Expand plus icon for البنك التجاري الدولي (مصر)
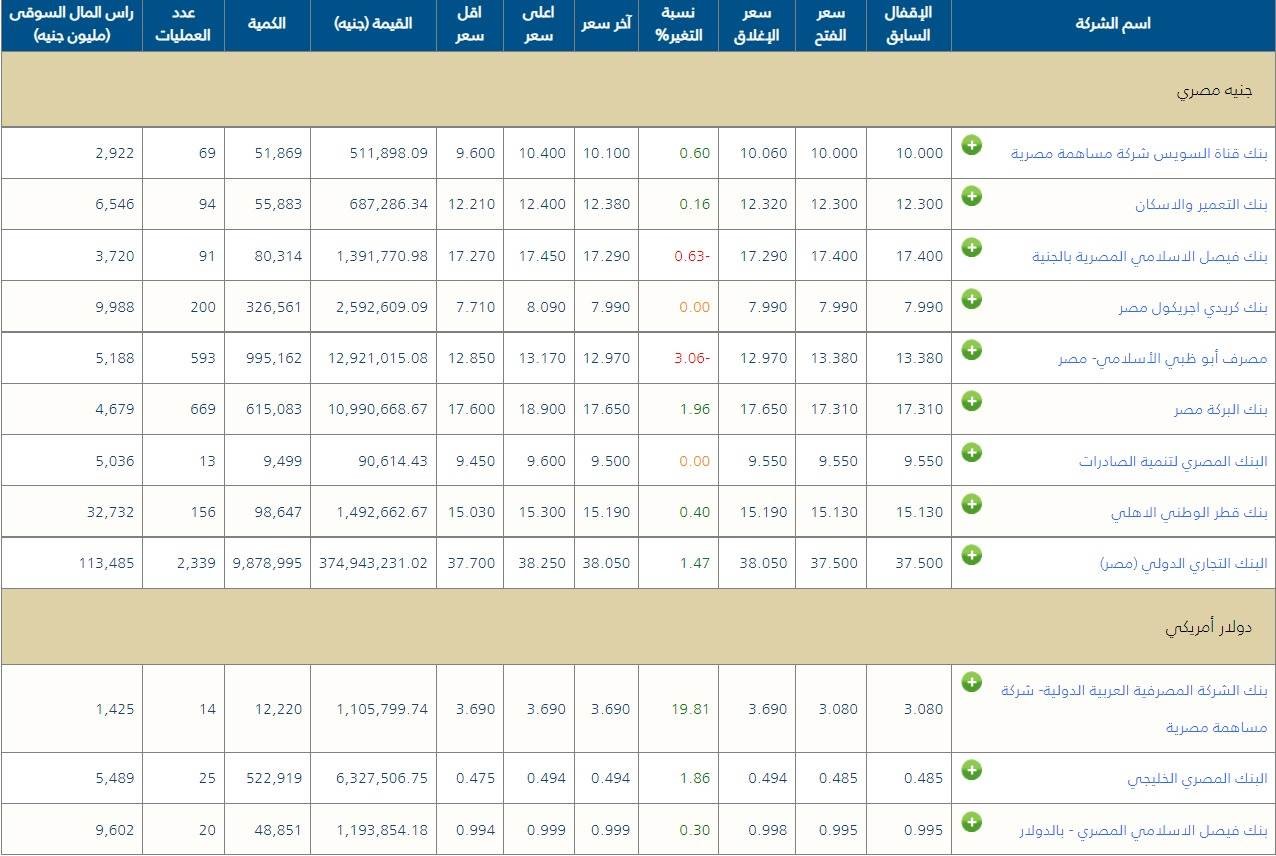The height and width of the screenshot is (856, 1276). pos(971,554)
